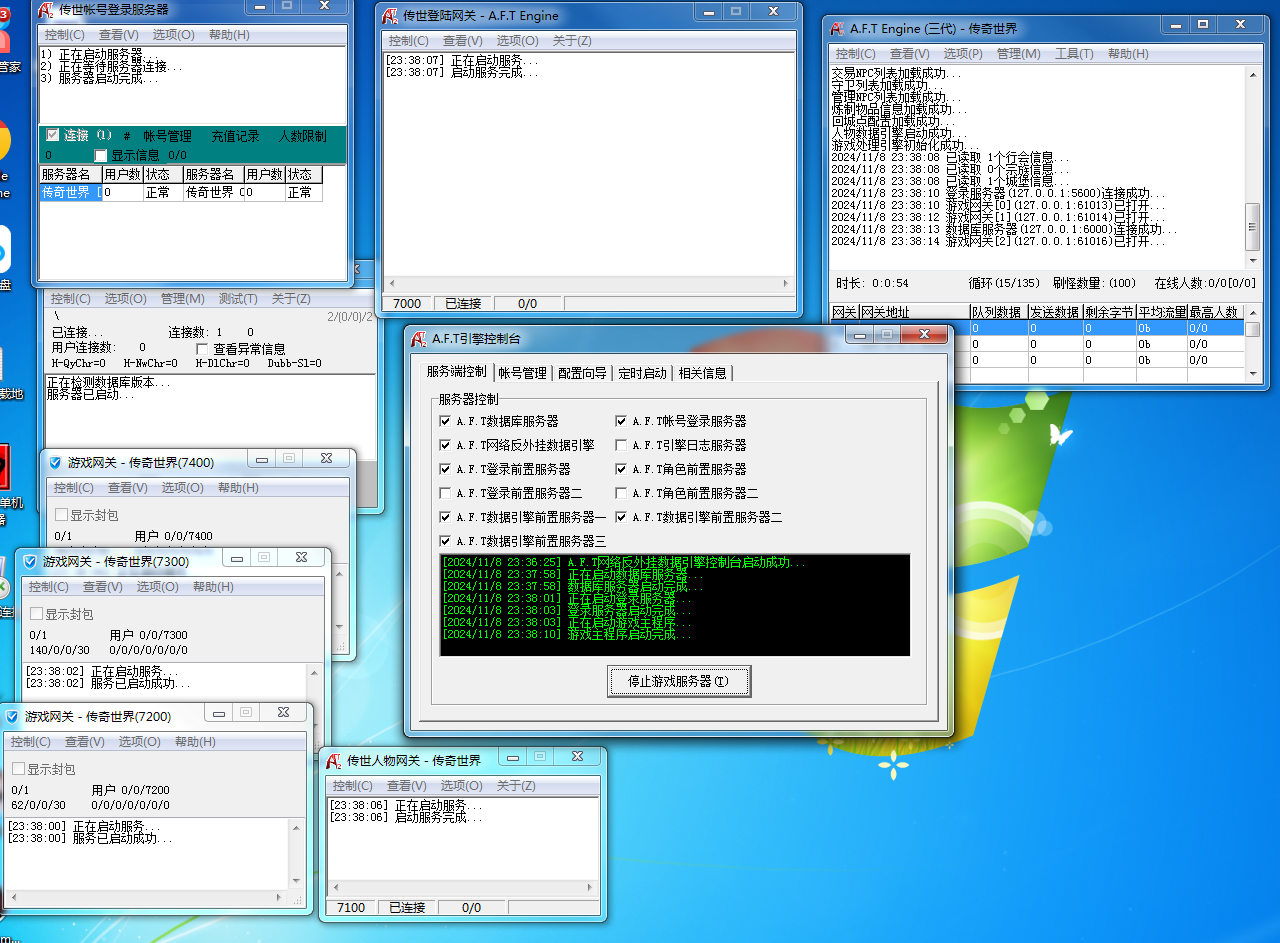
Task: Open 工具(T) menu in A.F.T Engine (三代)
Action: pyautogui.click(x=1075, y=54)
